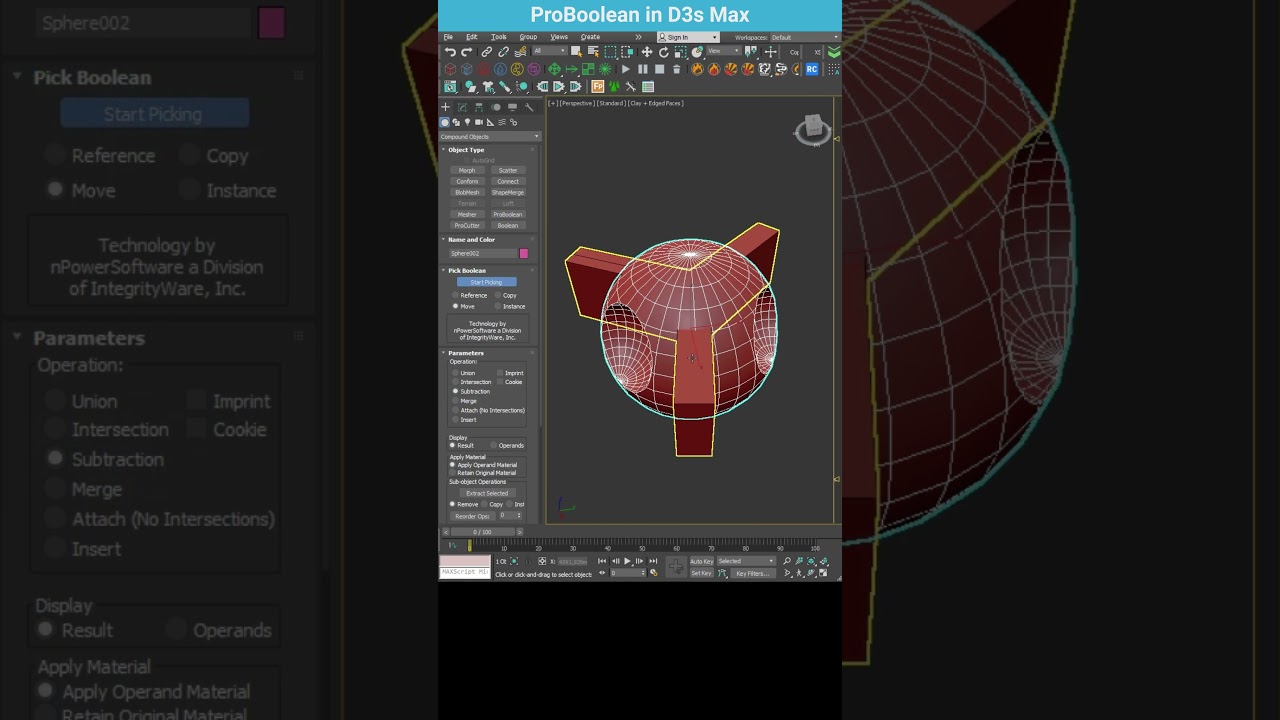Click the Unlink Selection icon

(x=503, y=52)
